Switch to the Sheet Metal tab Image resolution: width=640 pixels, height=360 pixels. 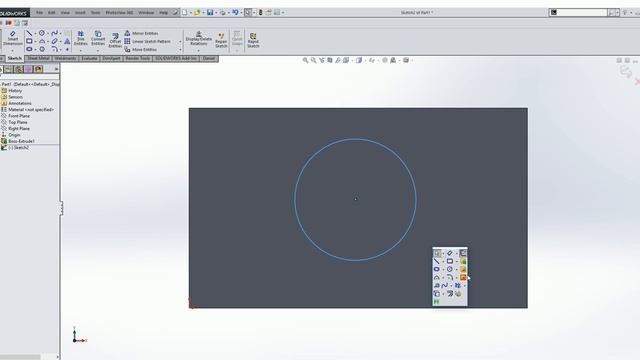coord(38,58)
